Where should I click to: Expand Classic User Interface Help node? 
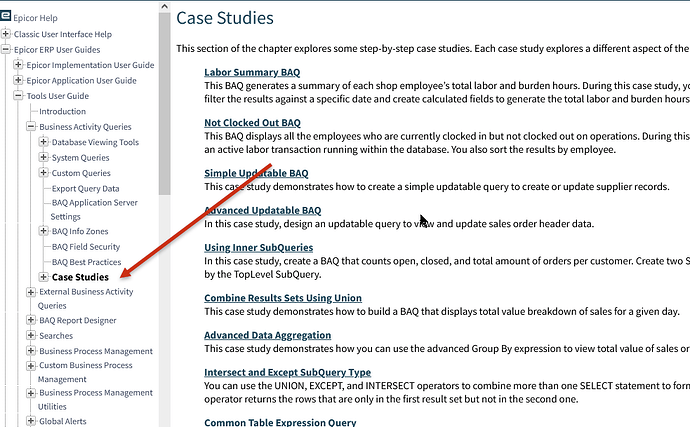click(6, 33)
